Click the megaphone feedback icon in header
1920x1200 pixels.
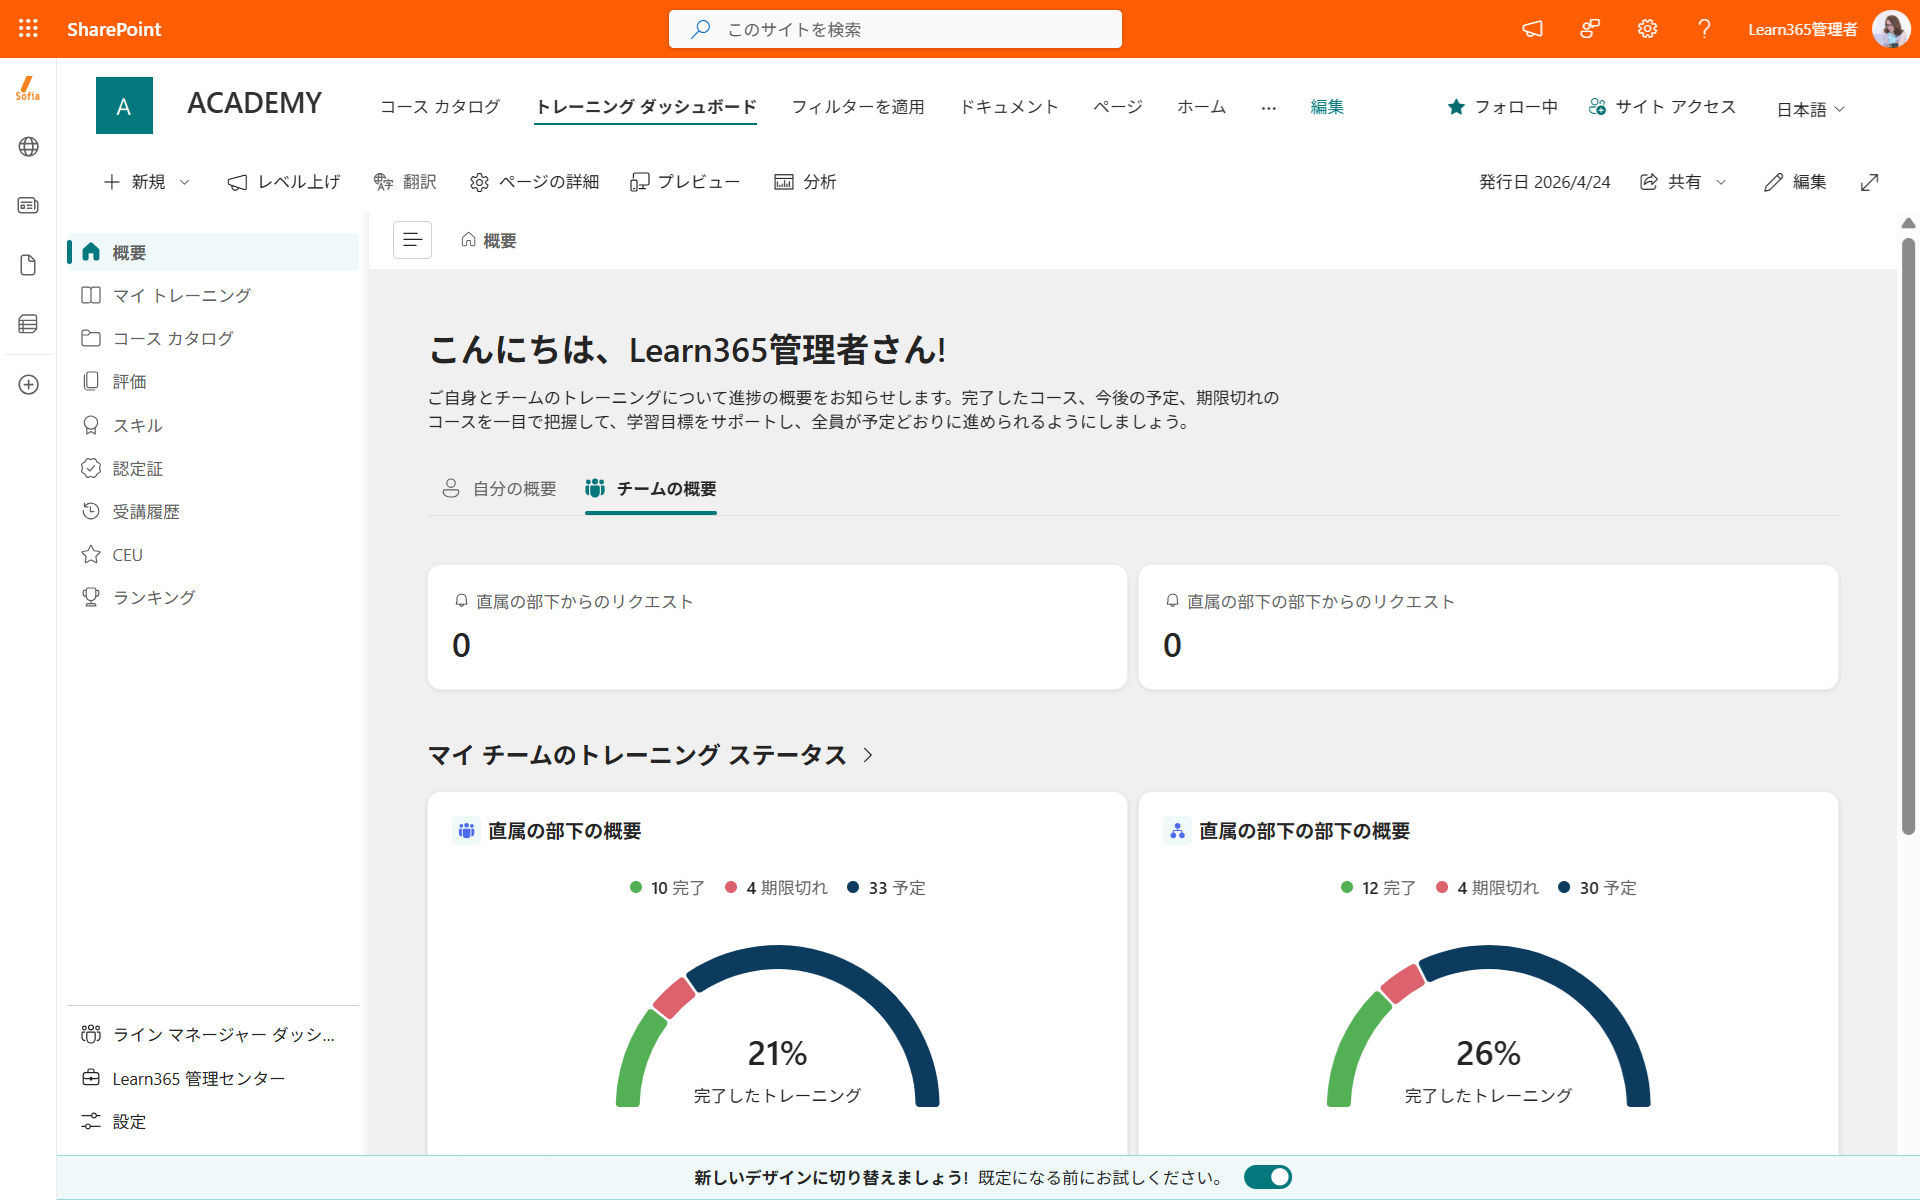1532,29
